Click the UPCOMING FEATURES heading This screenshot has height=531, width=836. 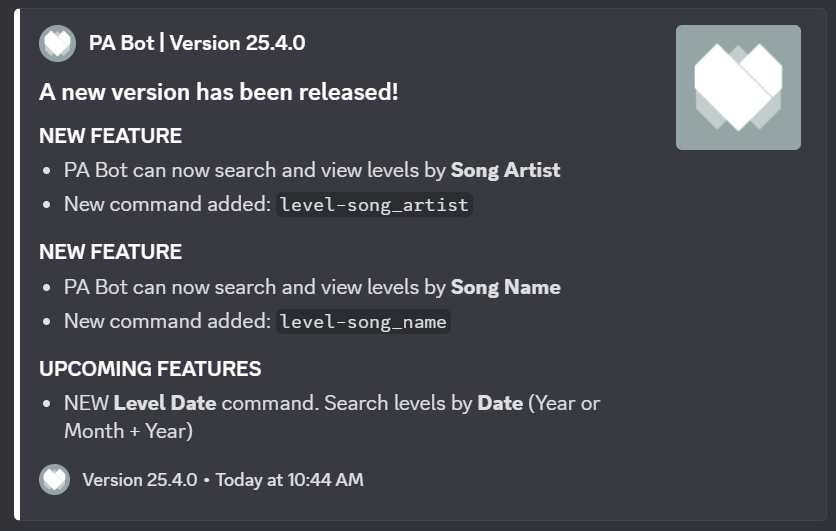pos(150,368)
